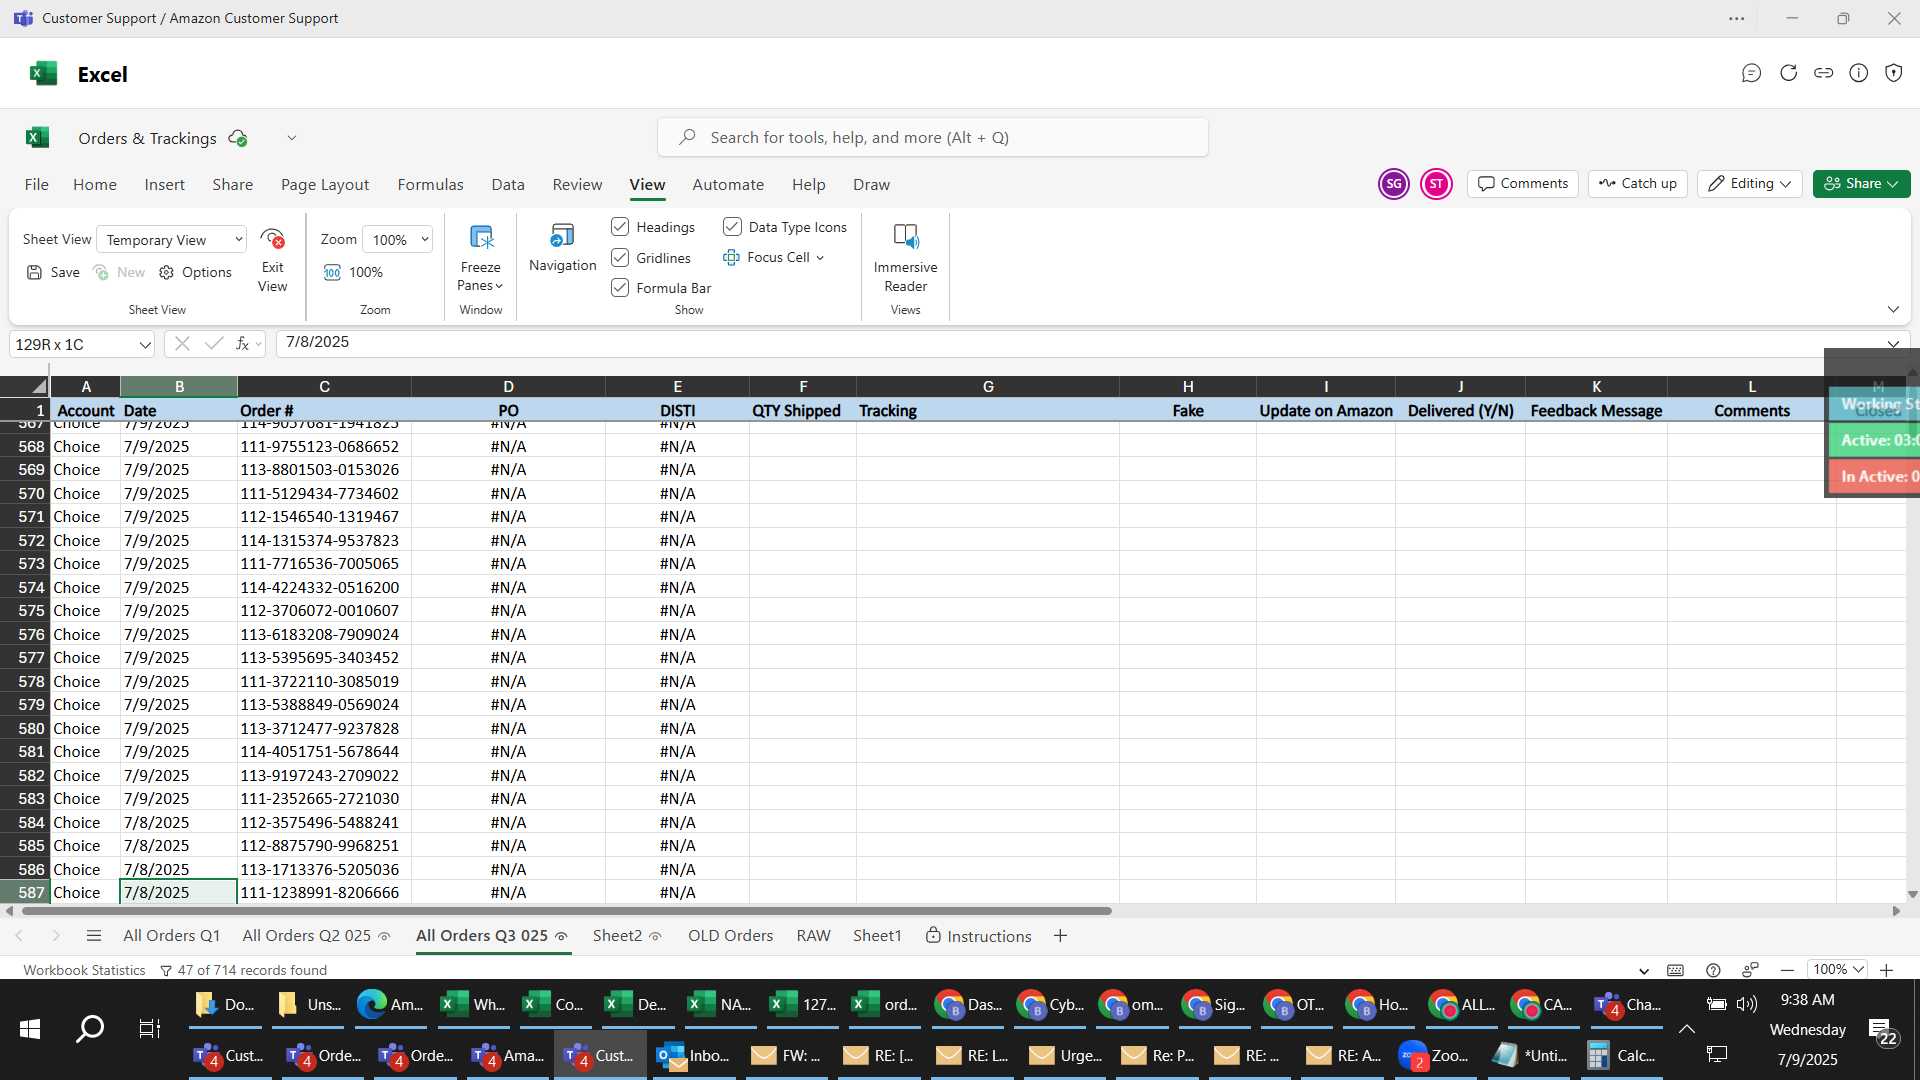Open the Zoom app in taskbar
The width and height of the screenshot is (1920, 1080).
click(x=1435, y=1055)
